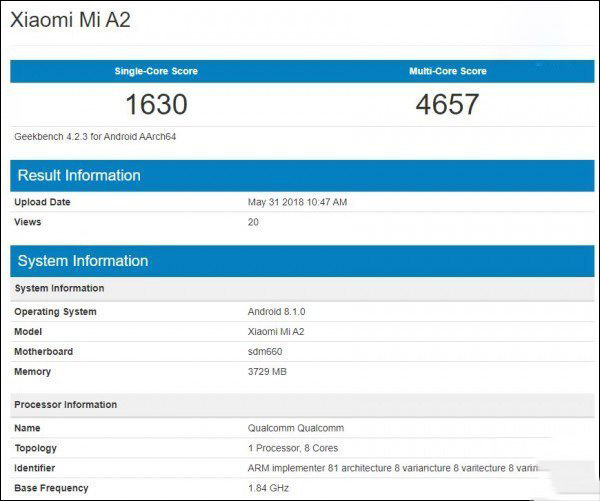Select the 'Single-Core Score' header
This screenshot has height=501, width=600.
coord(156,71)
